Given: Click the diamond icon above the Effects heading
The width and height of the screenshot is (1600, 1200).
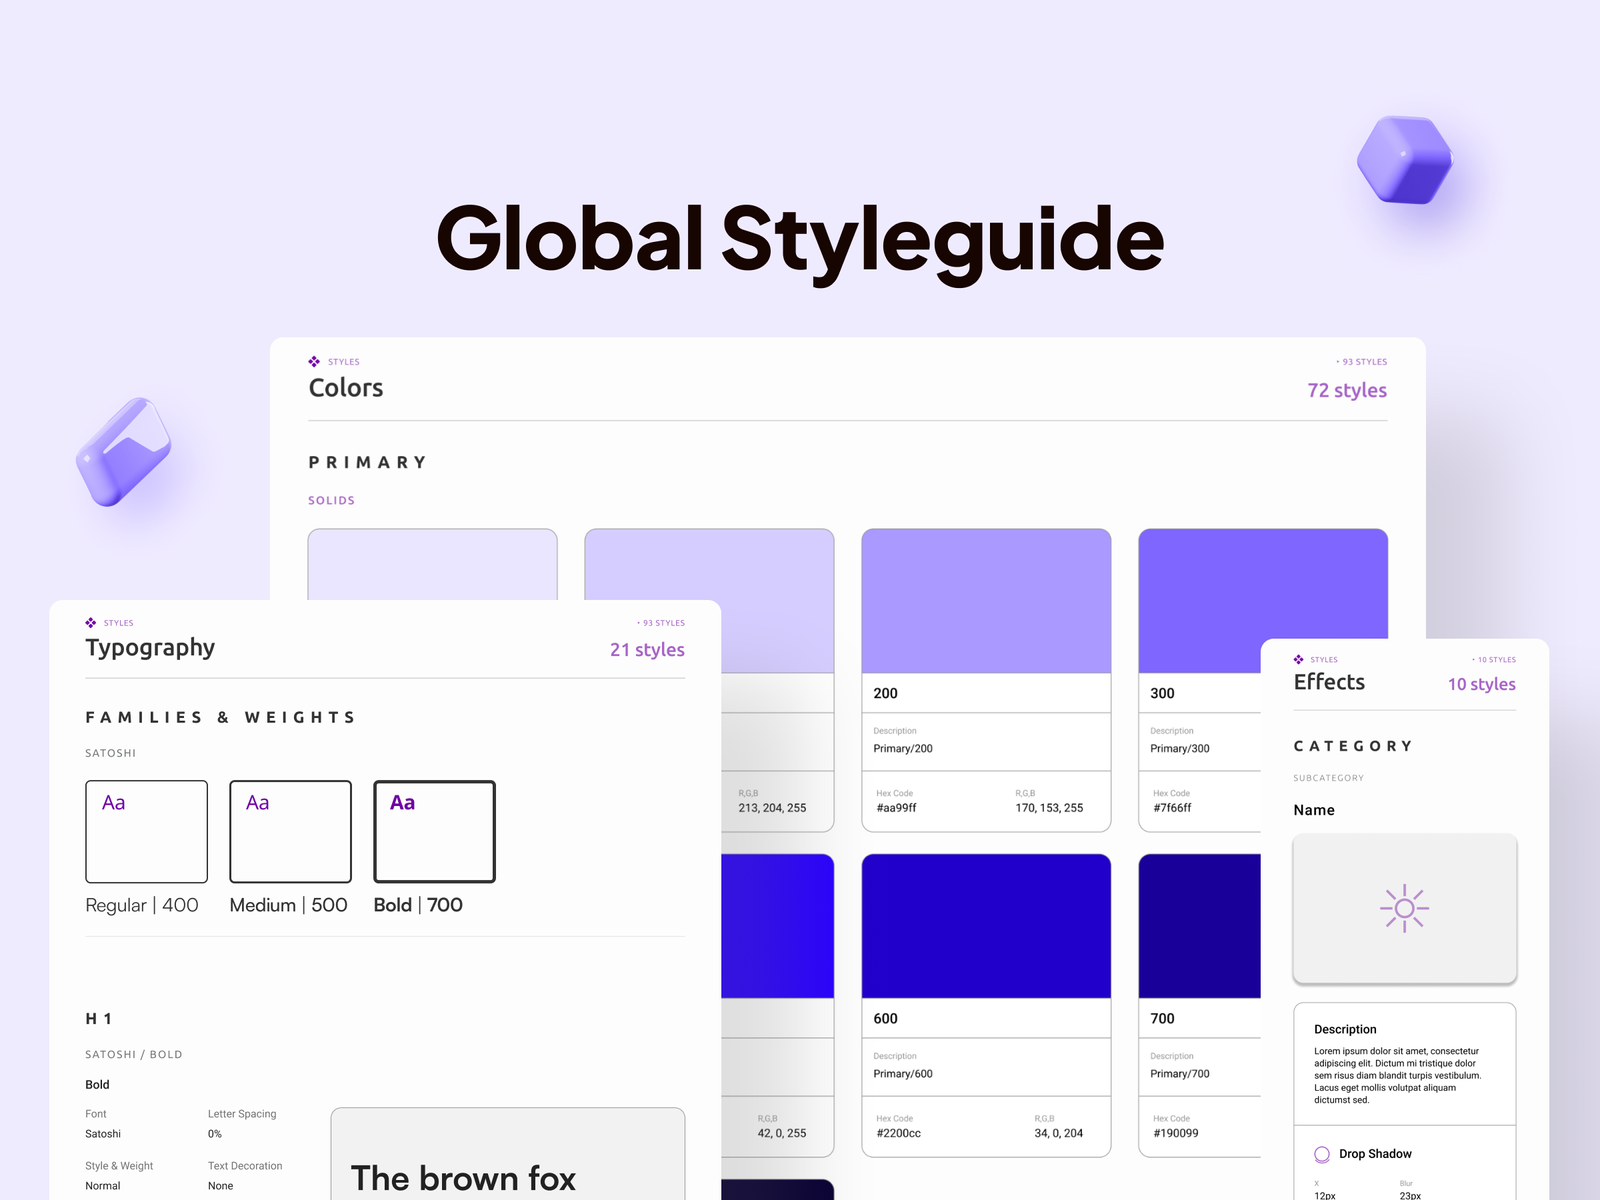Looking at the screenshot, I should 1298,660.
